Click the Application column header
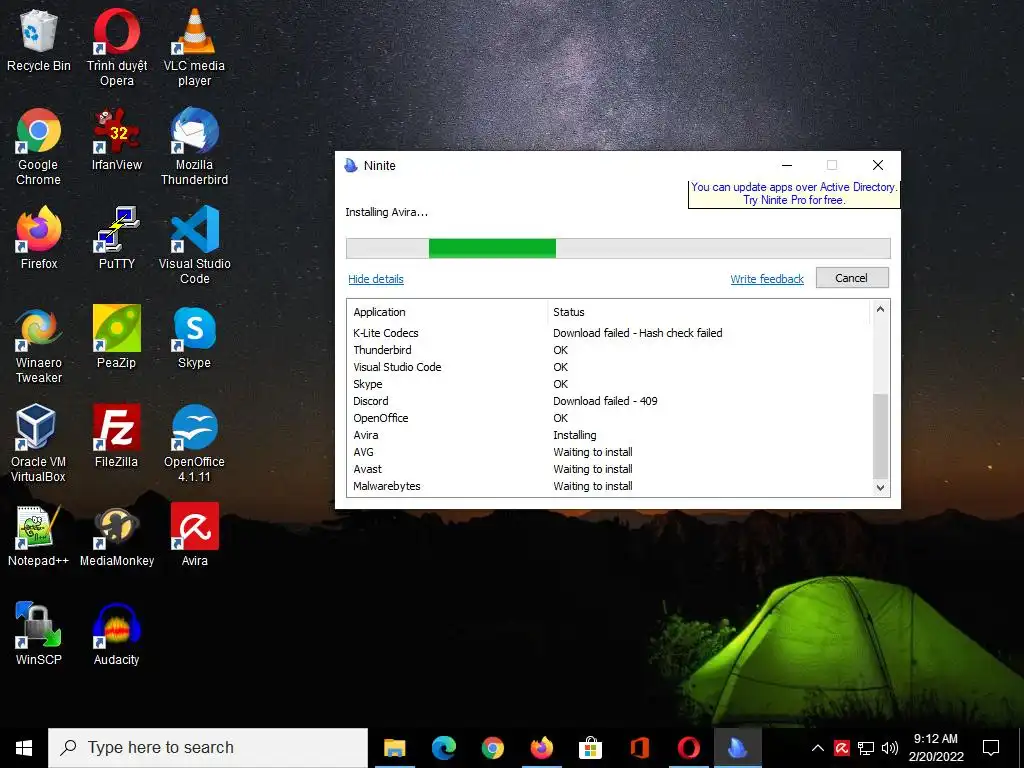 (x=447, y=312)
